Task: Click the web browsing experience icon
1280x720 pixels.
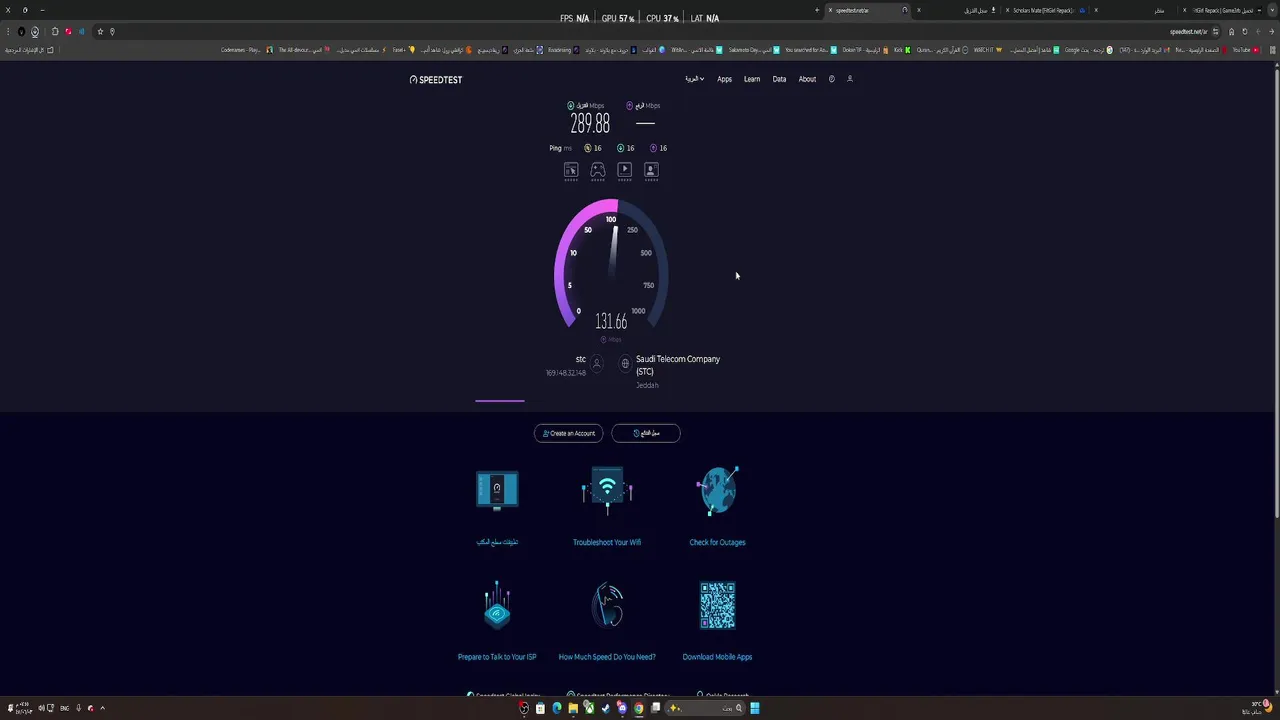Action: [x=571, y=170]
